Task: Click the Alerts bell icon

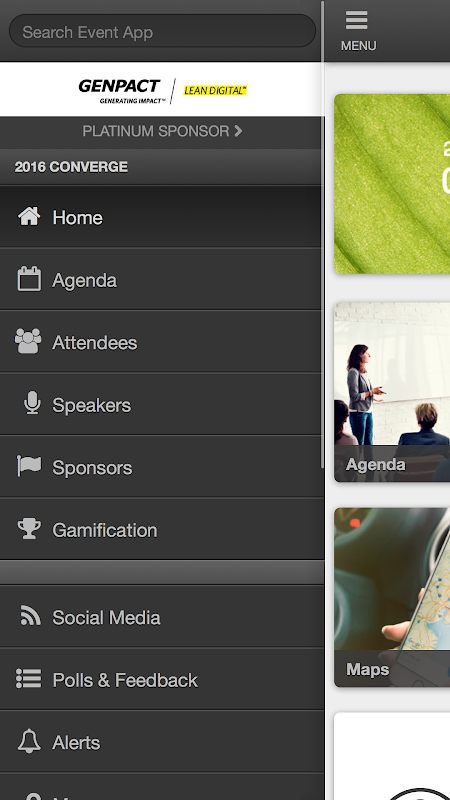Action: tap(29, 741)
